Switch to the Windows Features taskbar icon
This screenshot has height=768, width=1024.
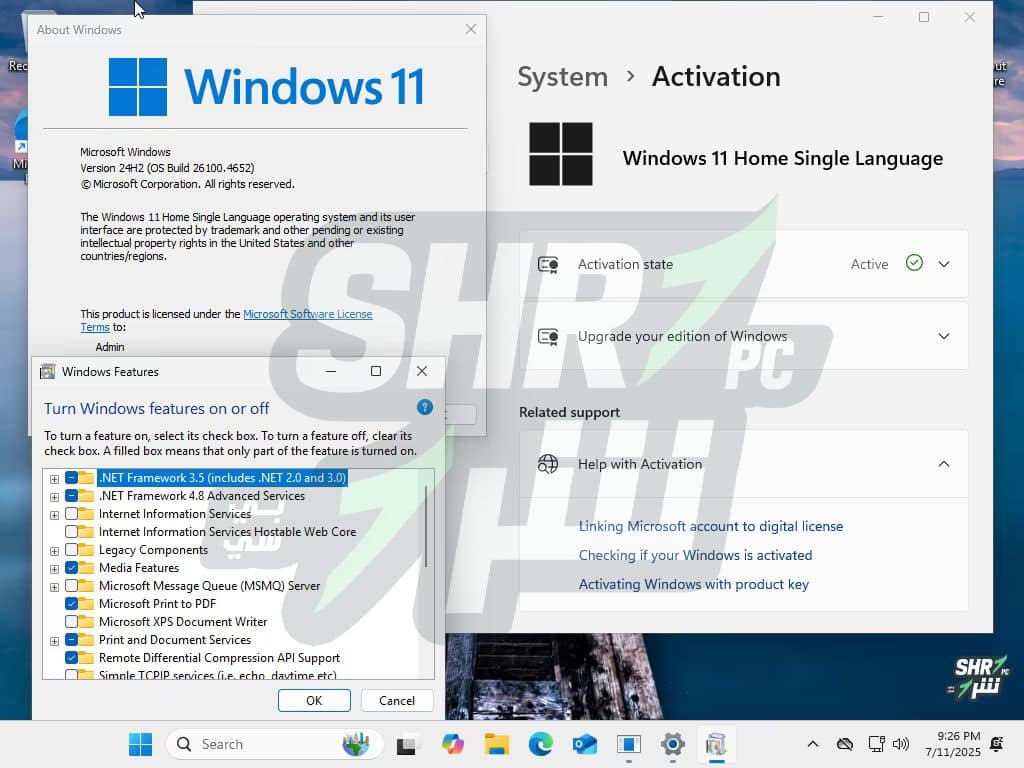pos(716,744)
